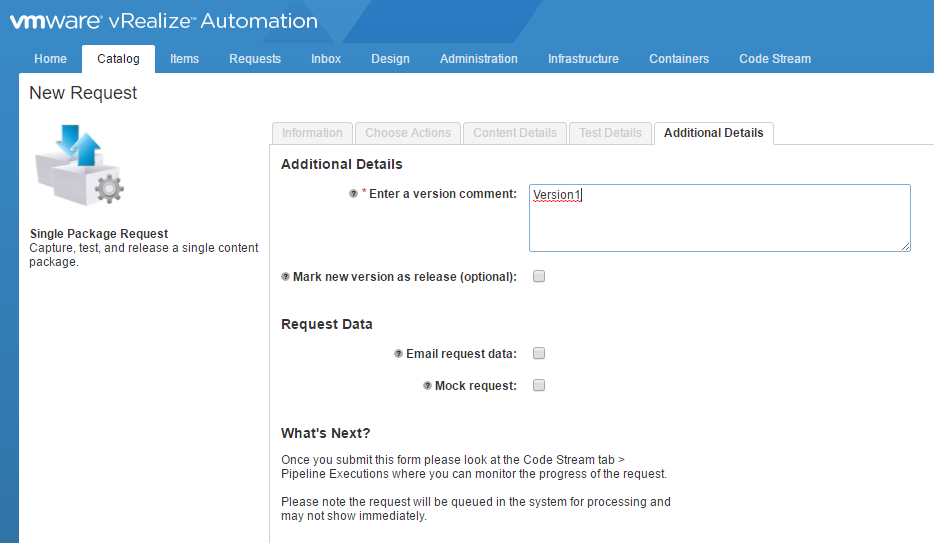
Task: Go to the Requests tab
Action: pyautogui.click(x=255, y=59)
